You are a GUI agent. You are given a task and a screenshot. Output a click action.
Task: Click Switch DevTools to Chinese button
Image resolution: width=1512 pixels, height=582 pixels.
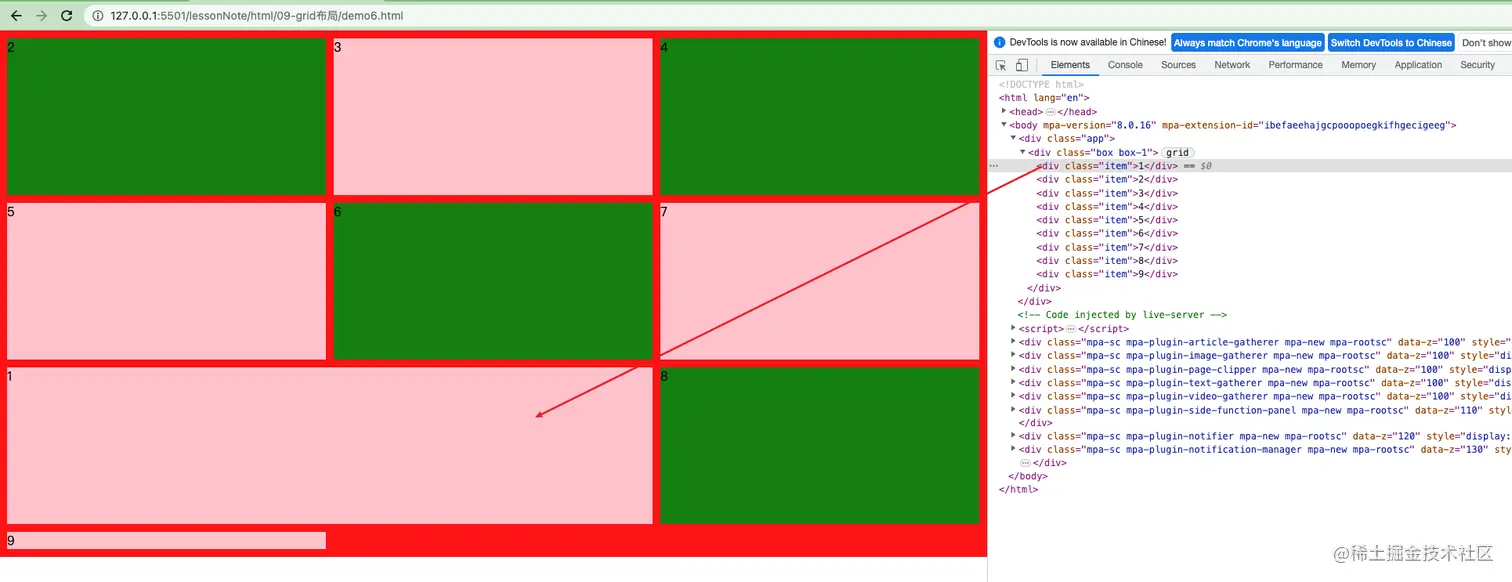1391,43
